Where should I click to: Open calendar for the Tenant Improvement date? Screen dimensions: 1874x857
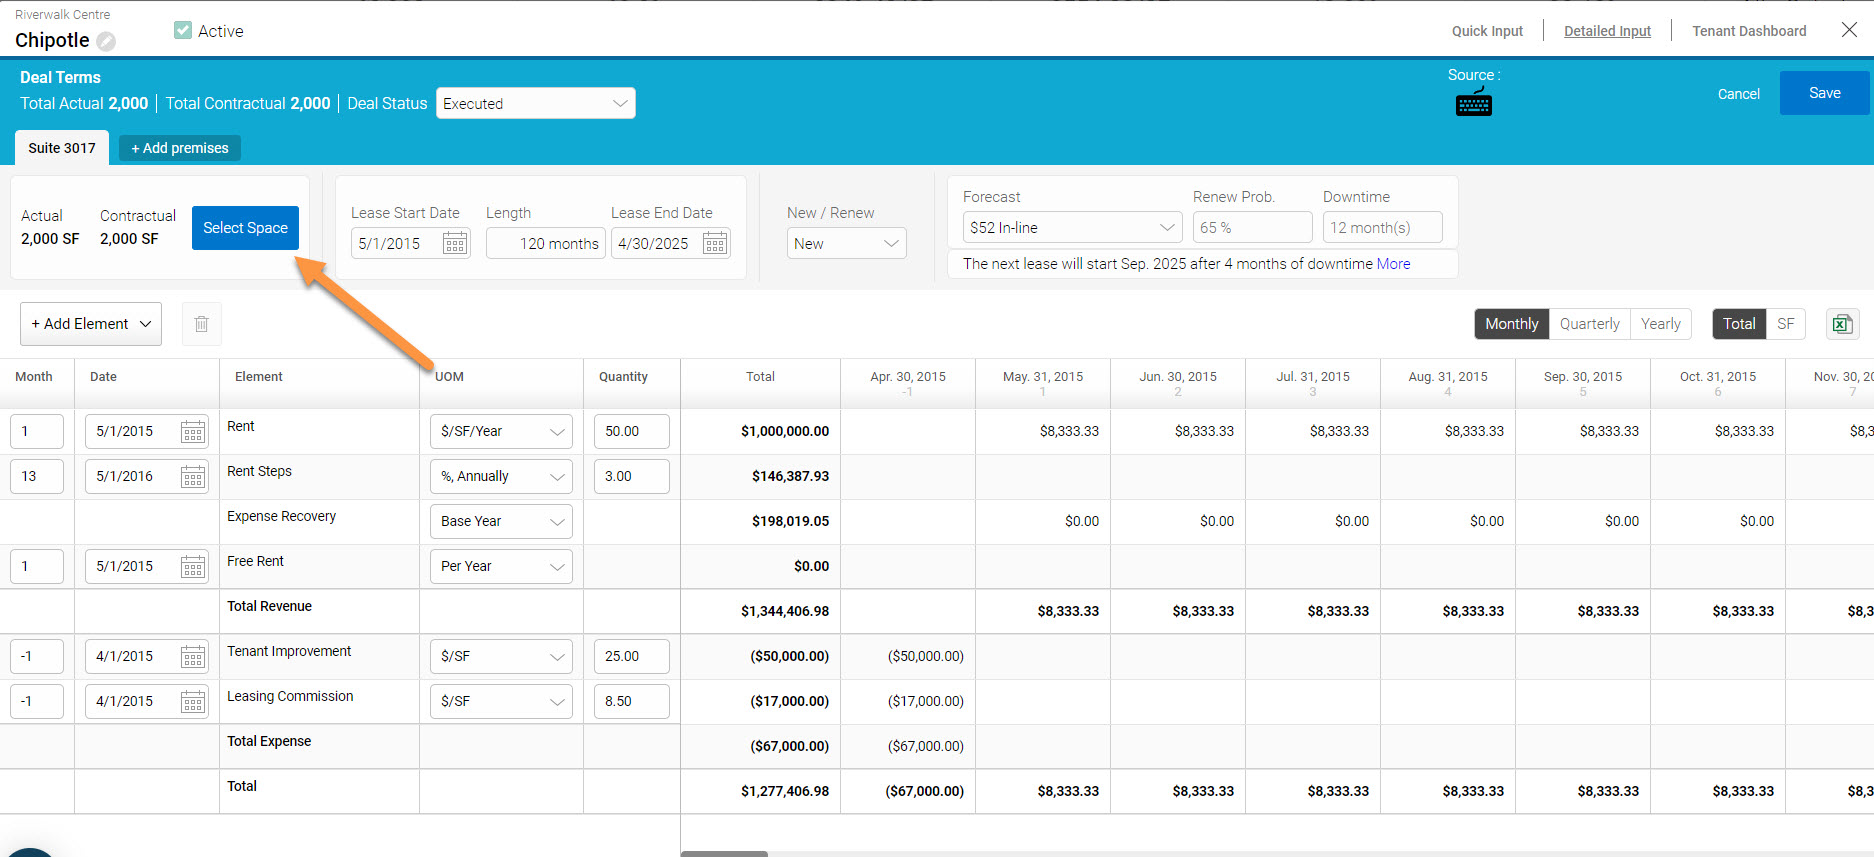(193, 657)
